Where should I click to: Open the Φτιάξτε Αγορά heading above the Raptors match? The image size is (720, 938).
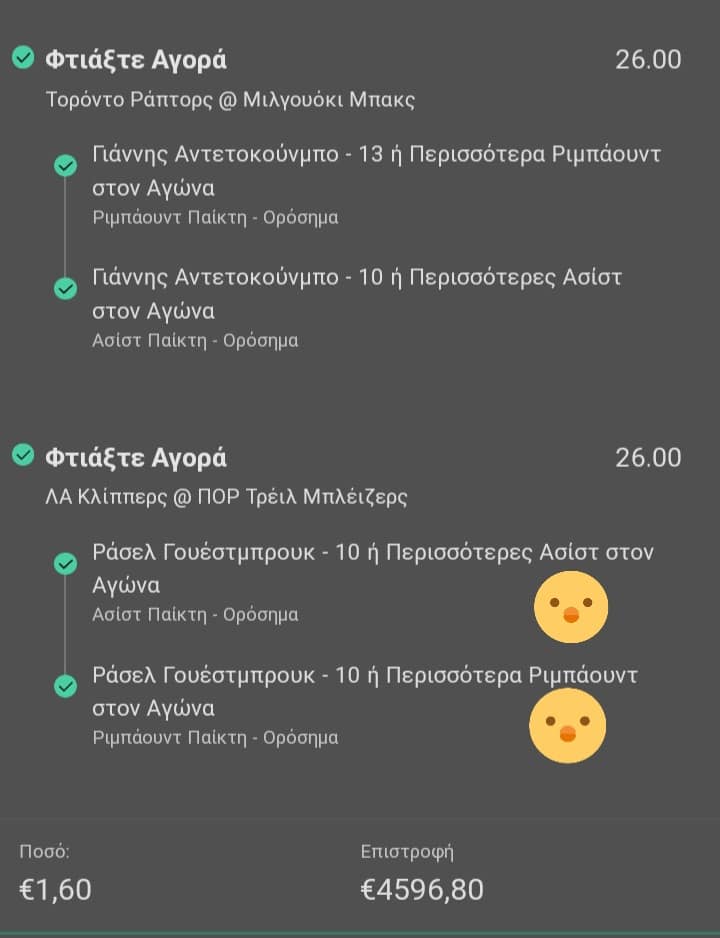(136, 60)
